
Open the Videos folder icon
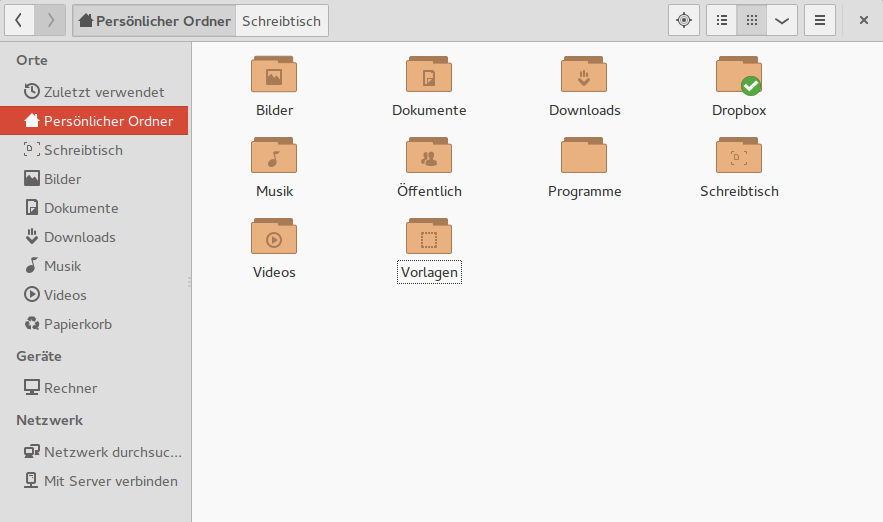tap(274, 237)
